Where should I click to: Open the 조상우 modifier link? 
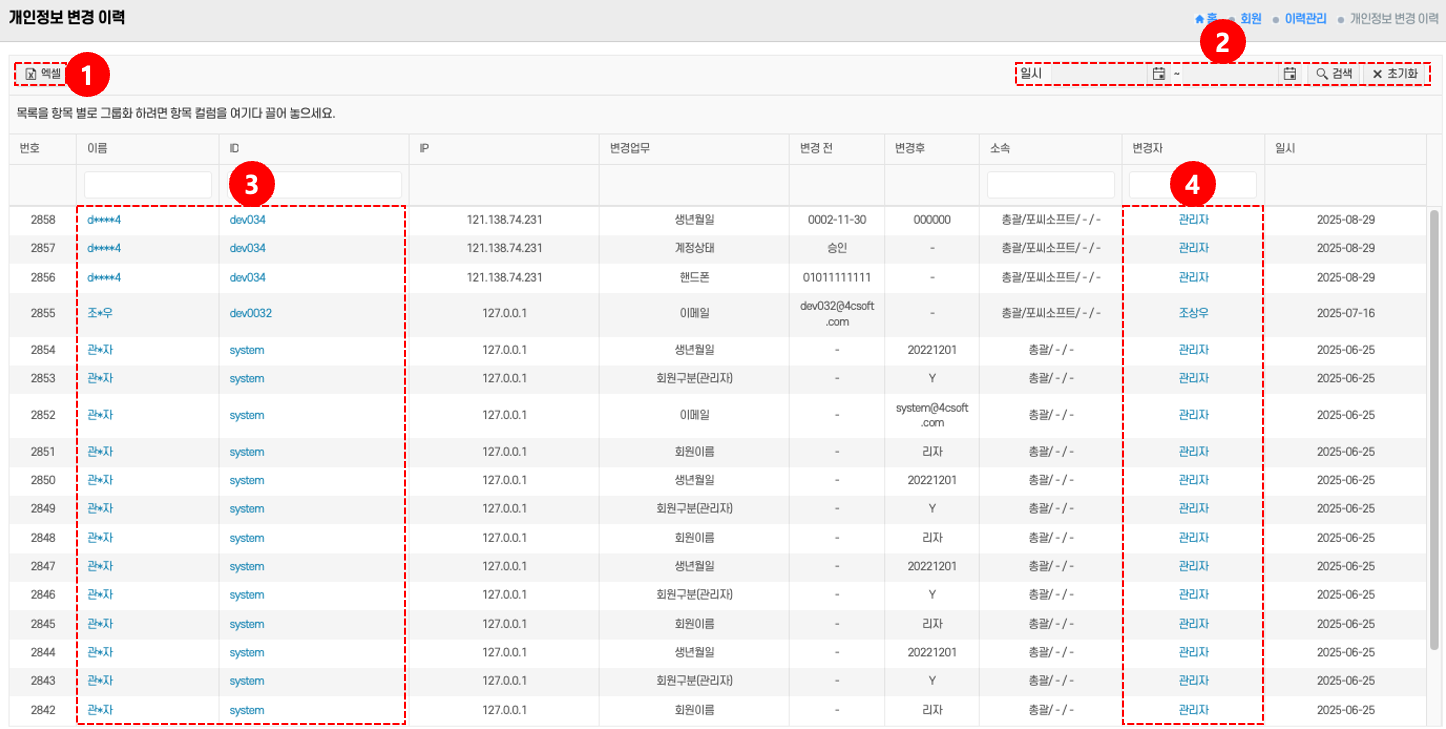pos(1193,313)
